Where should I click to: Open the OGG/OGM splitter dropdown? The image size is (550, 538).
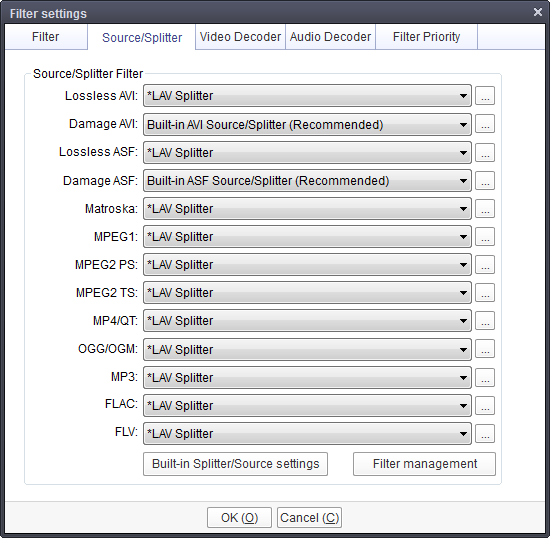307,349
